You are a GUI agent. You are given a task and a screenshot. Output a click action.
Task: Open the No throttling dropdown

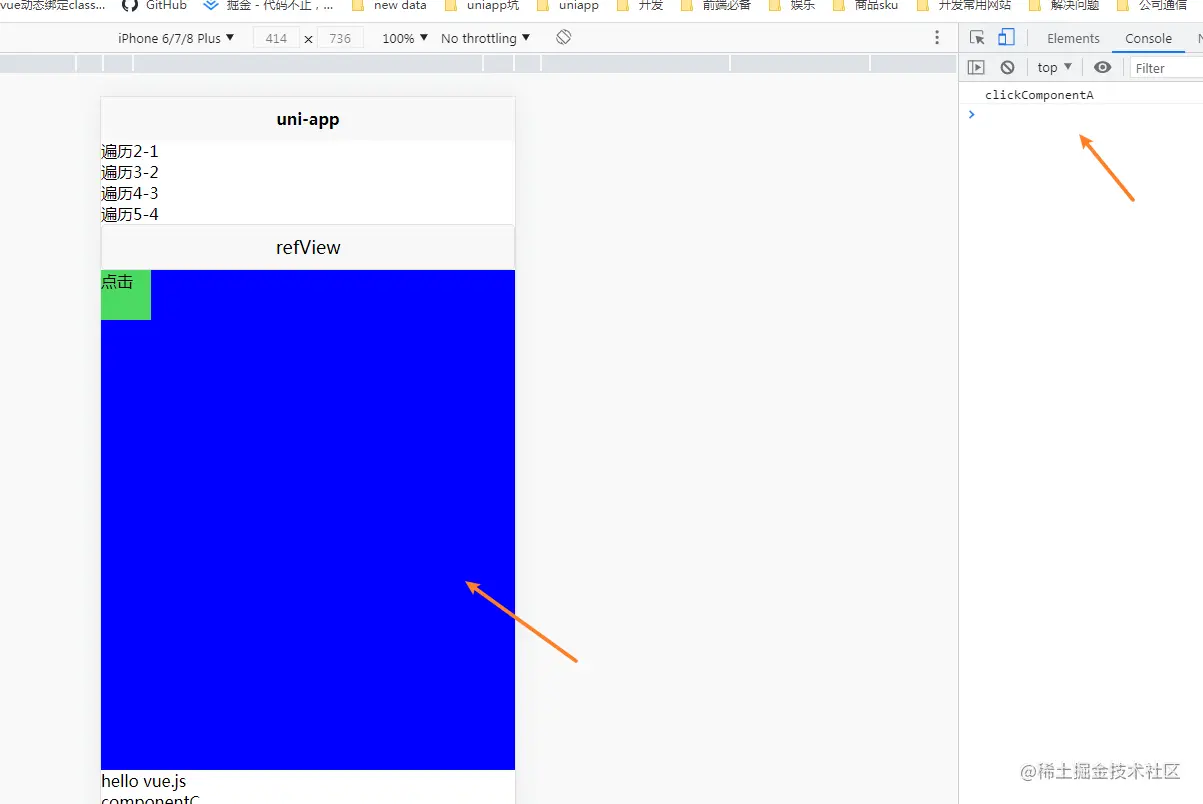[x=486, y=38]
